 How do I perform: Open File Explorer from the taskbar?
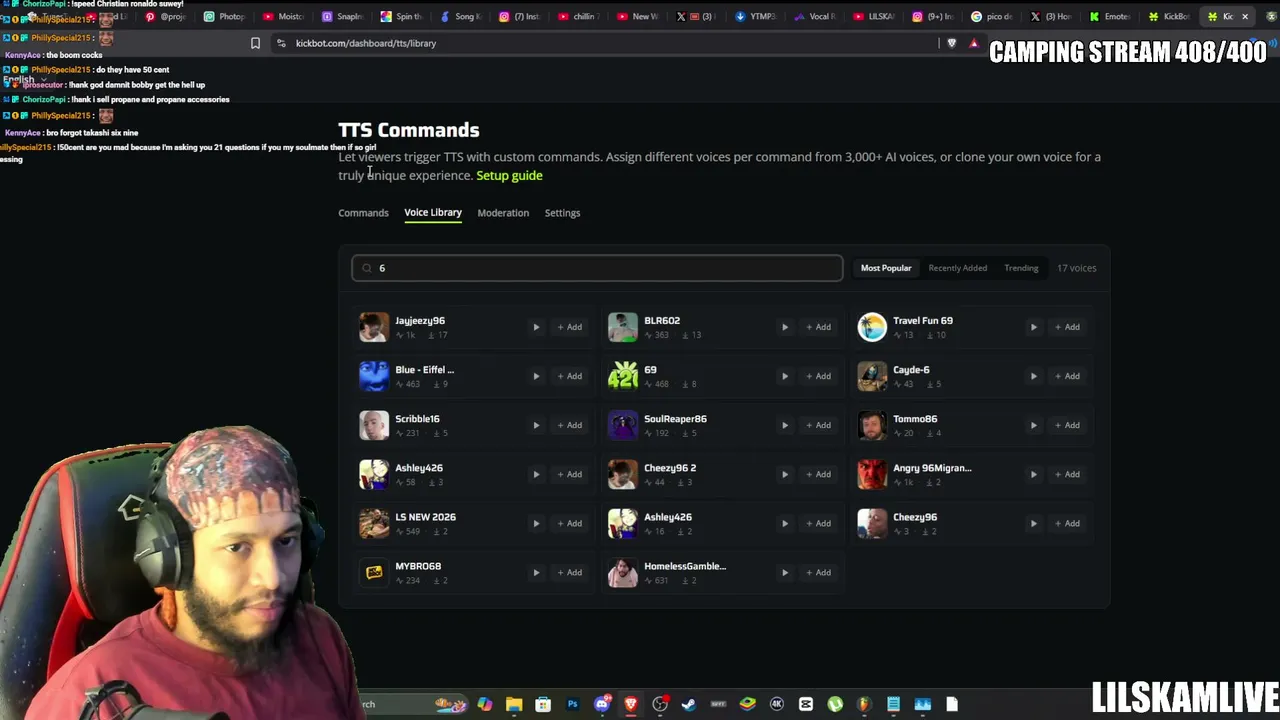click(514, 704)
